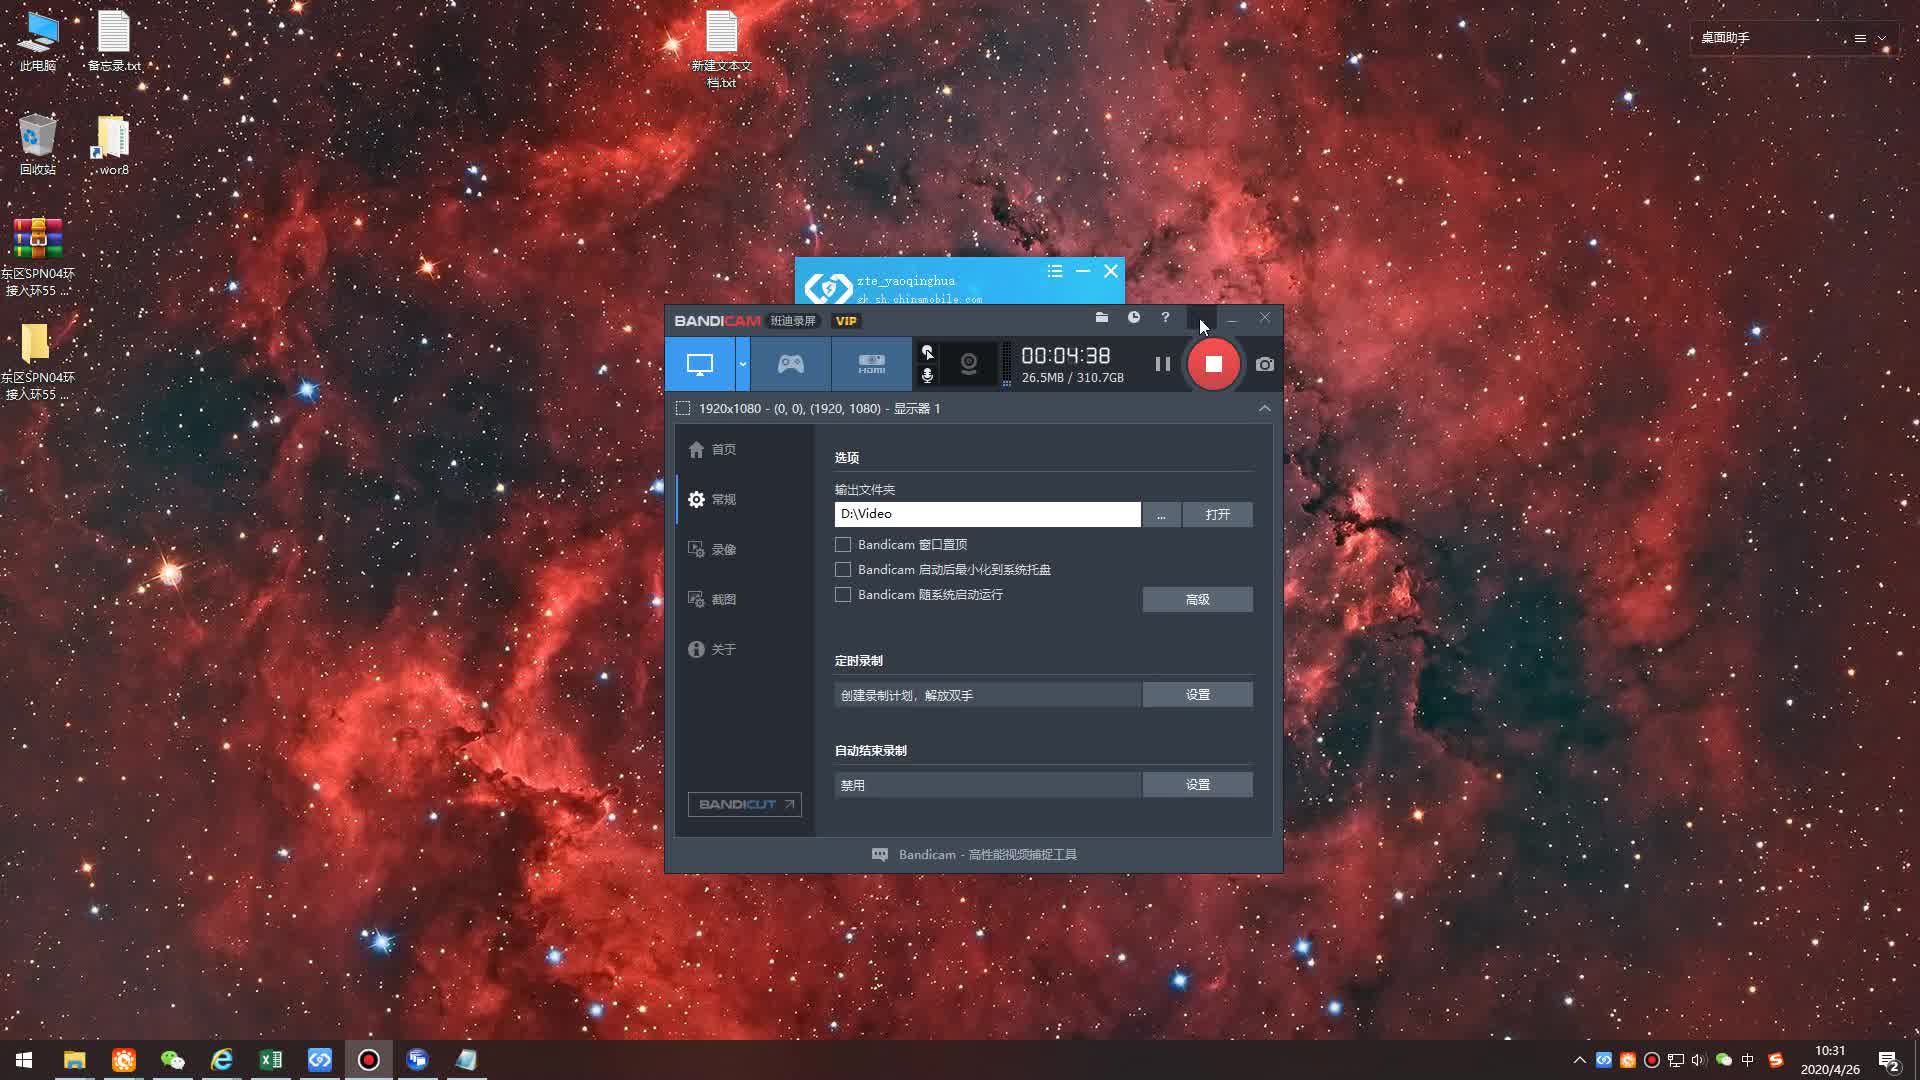Screen dimensions: 1920x1080
Task: Open scheduled recording clock icon
Action: point(1133,317)
